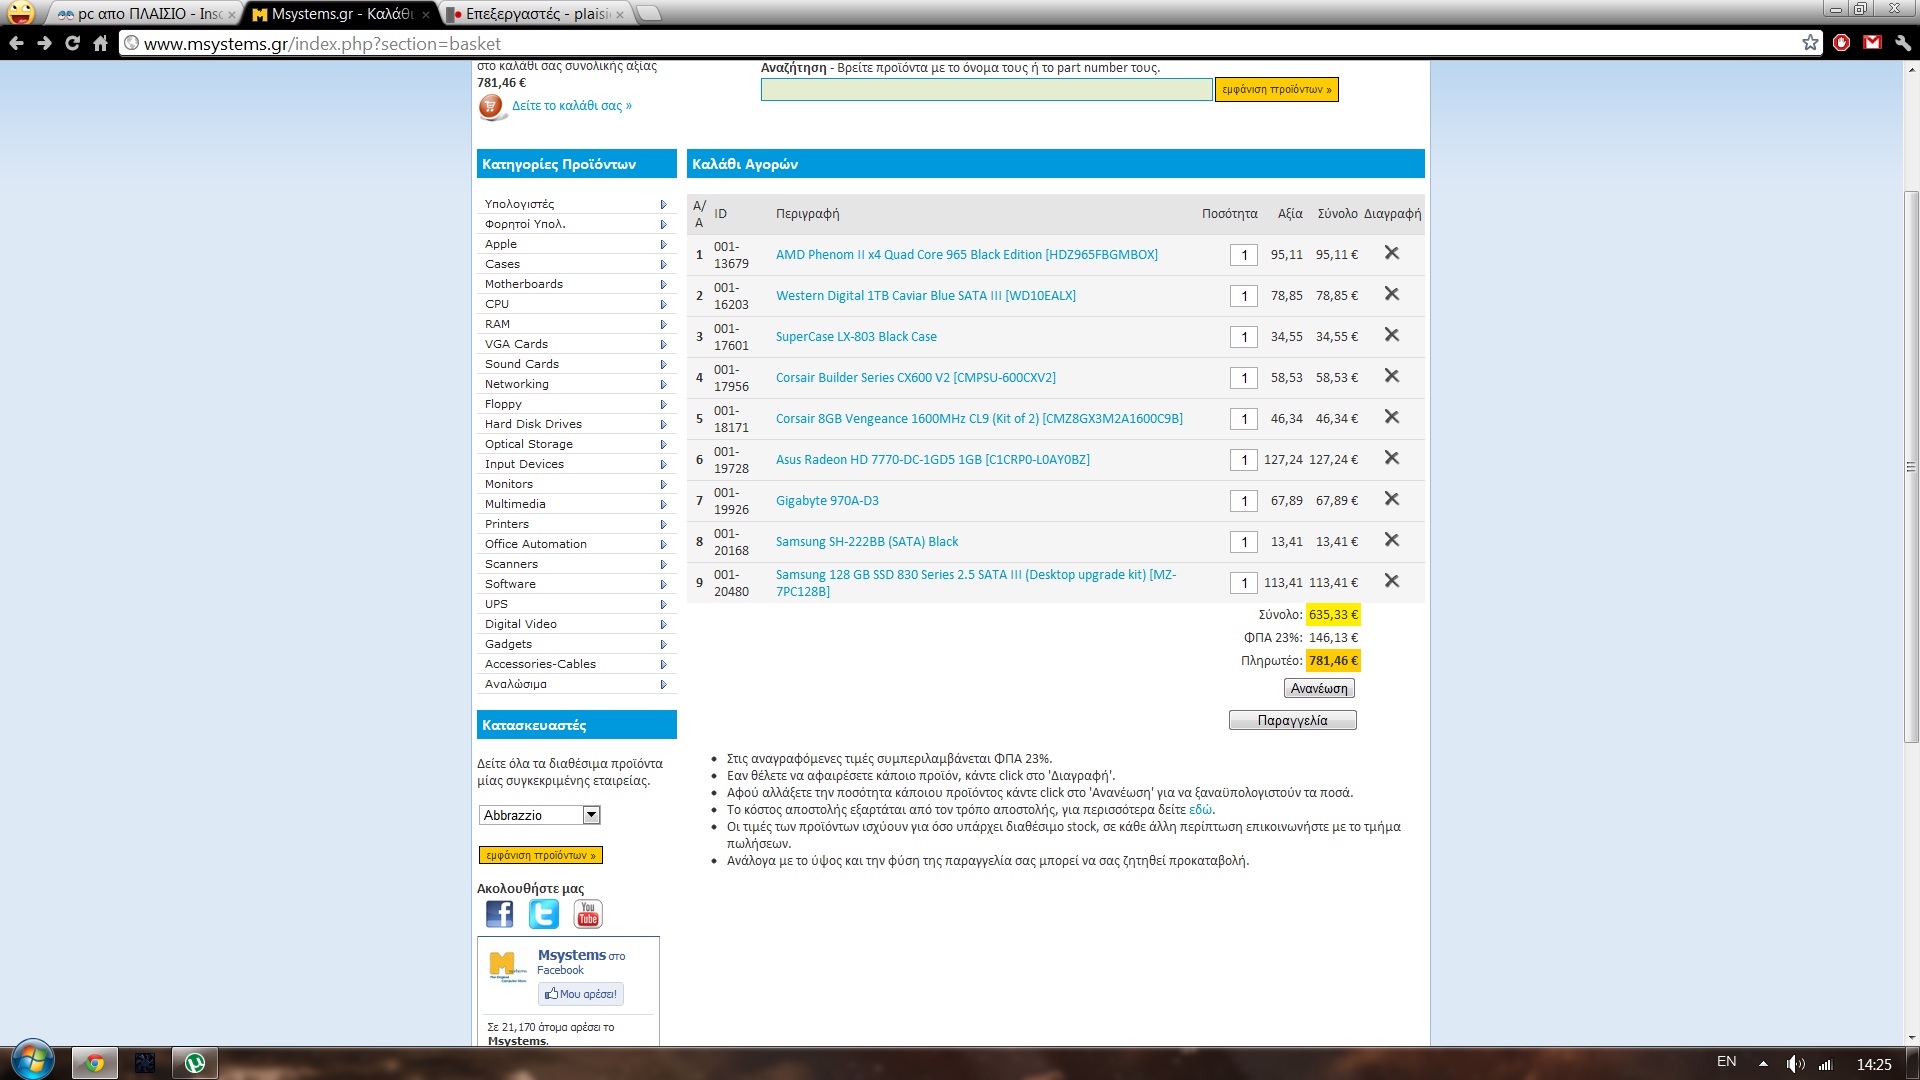Screen dimensions: 1920x1080
Task: Click the shopping basket icon
Action: coord(491,106)
